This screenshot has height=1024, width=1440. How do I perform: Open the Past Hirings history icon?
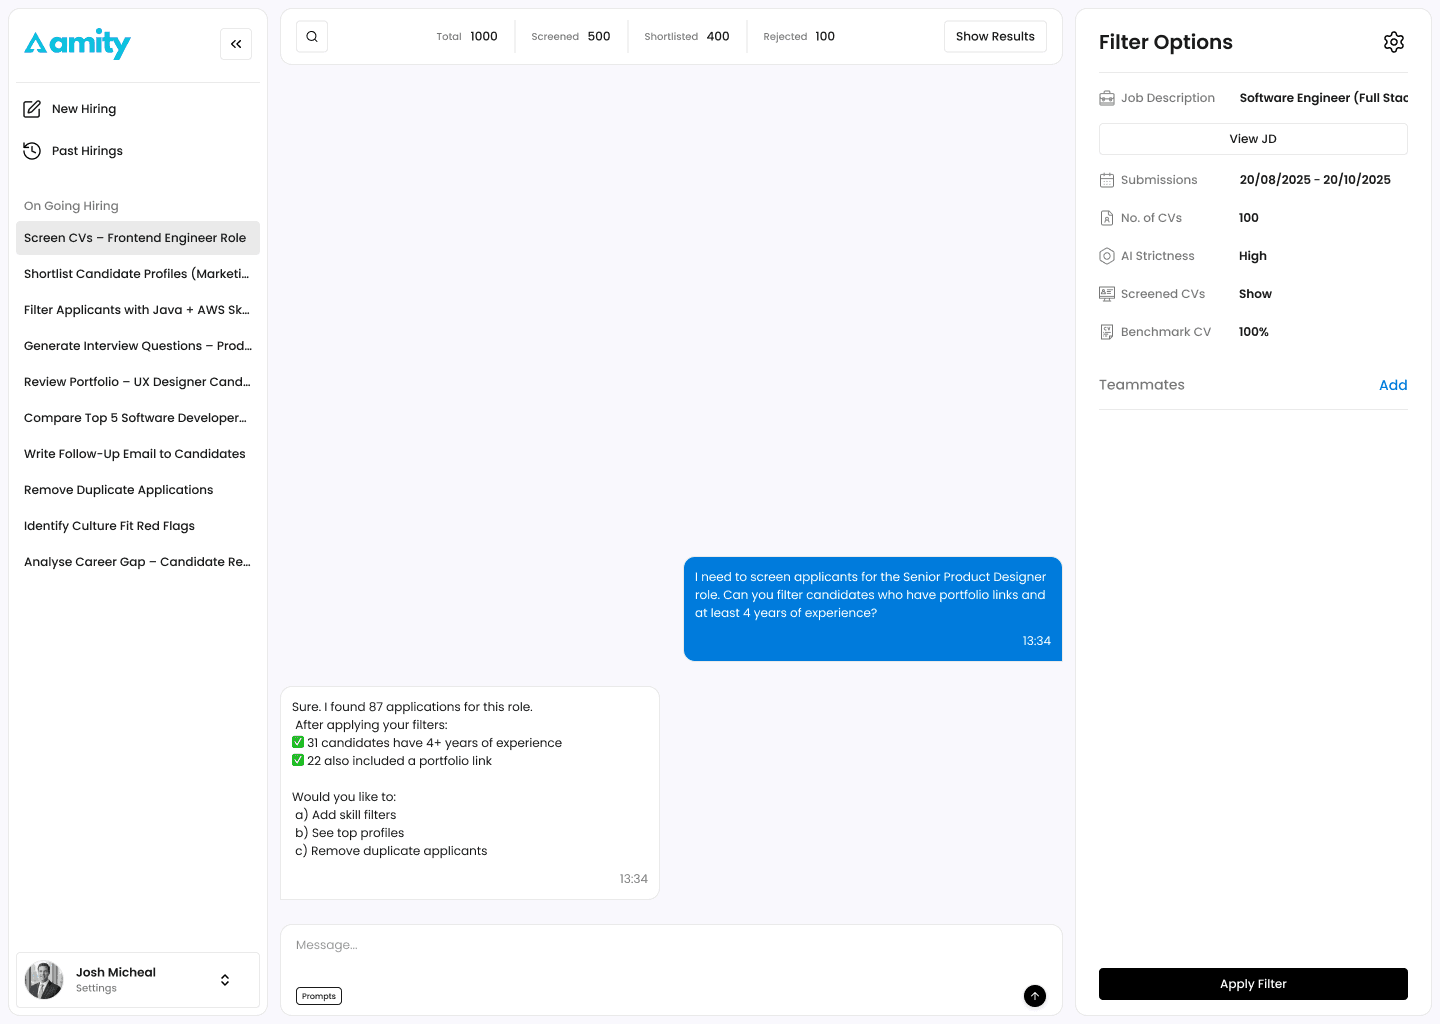pyautogui.click(x=33, y=150)
